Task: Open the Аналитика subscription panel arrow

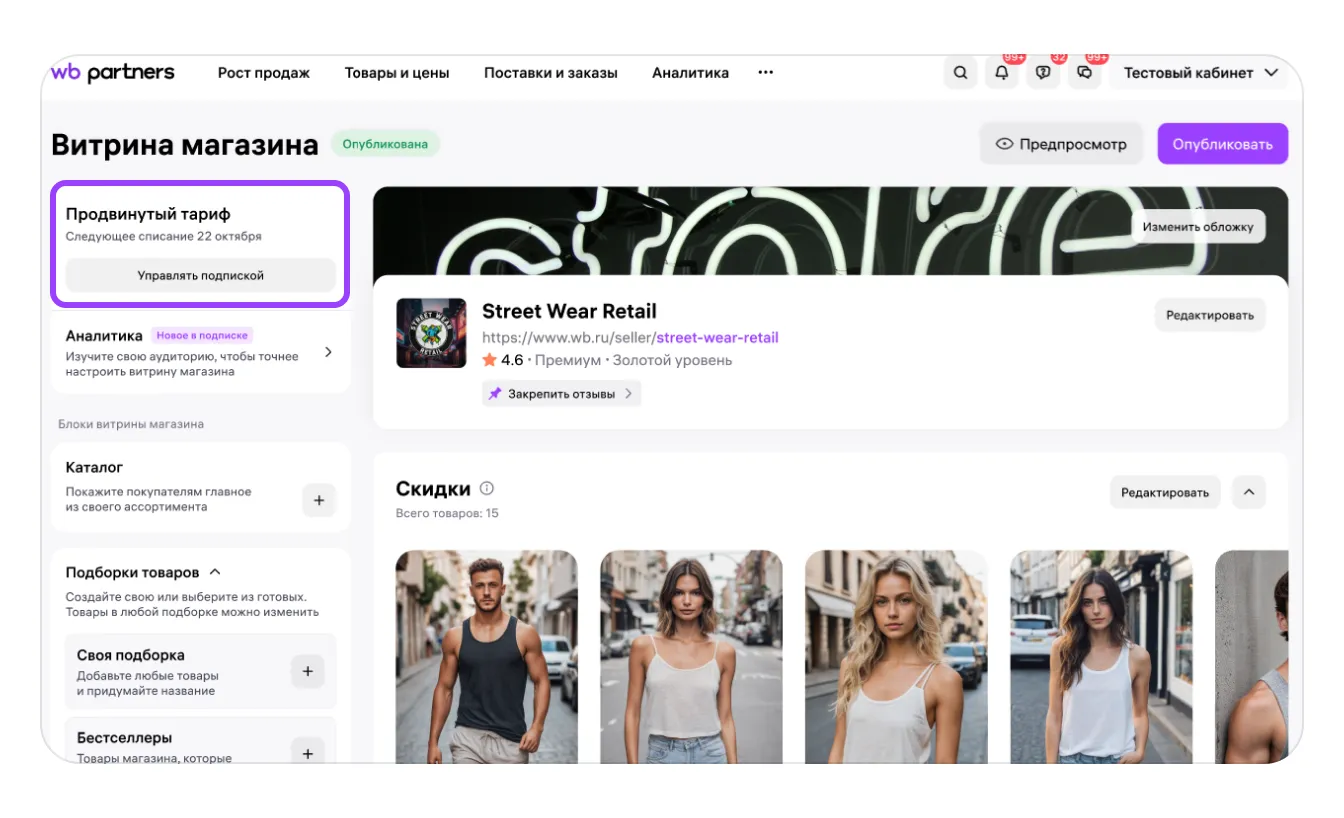Action: pos(328,353)
